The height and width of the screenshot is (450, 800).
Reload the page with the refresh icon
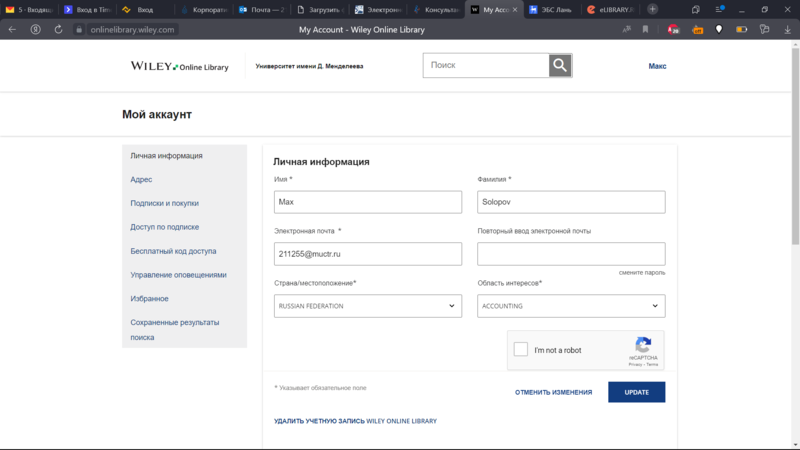(58, 30)
